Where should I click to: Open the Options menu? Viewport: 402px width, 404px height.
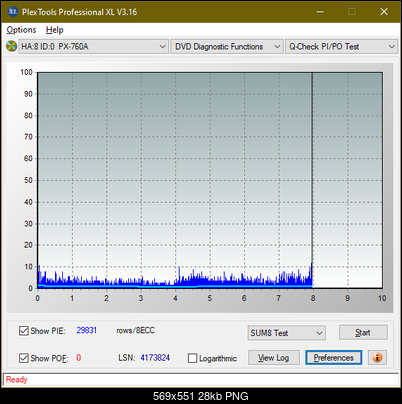[x=21, y=30]
